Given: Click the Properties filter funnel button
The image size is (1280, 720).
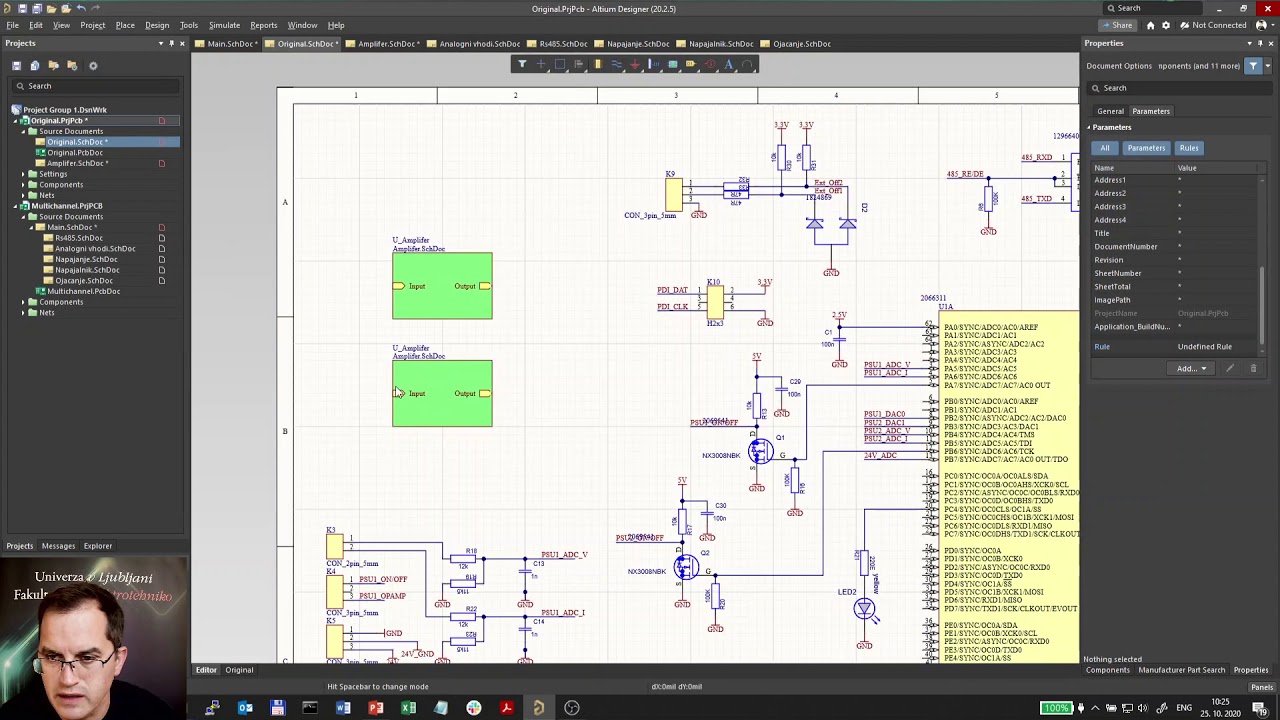Looking at the screenshot, I should [1253, 66].
